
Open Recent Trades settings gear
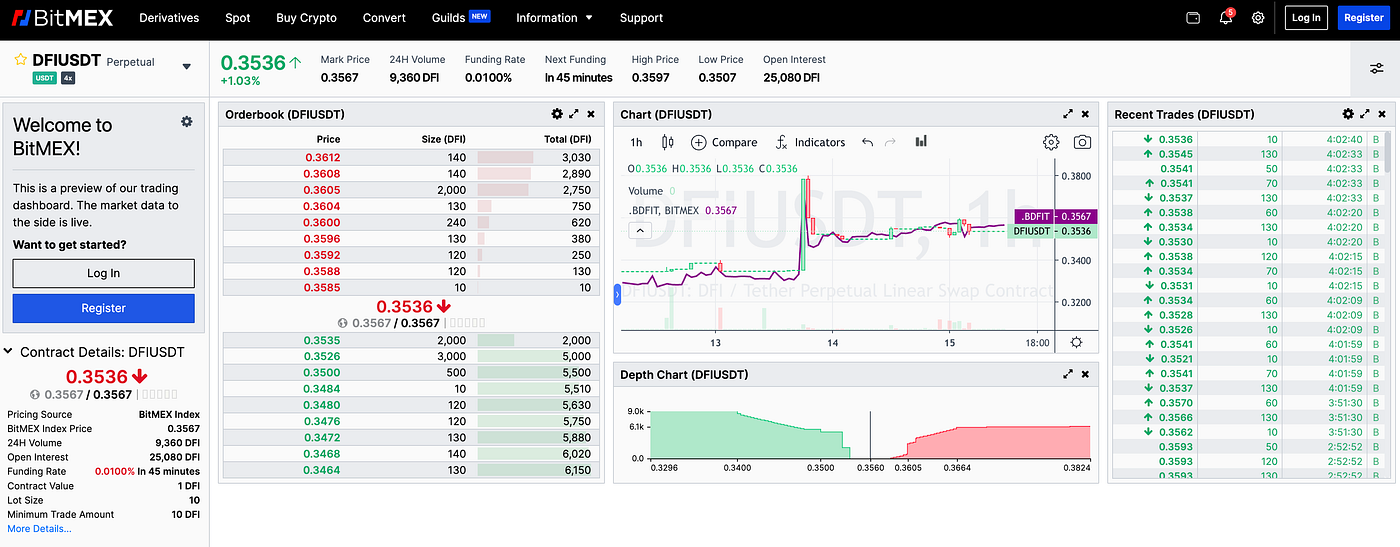point(1348,114)
